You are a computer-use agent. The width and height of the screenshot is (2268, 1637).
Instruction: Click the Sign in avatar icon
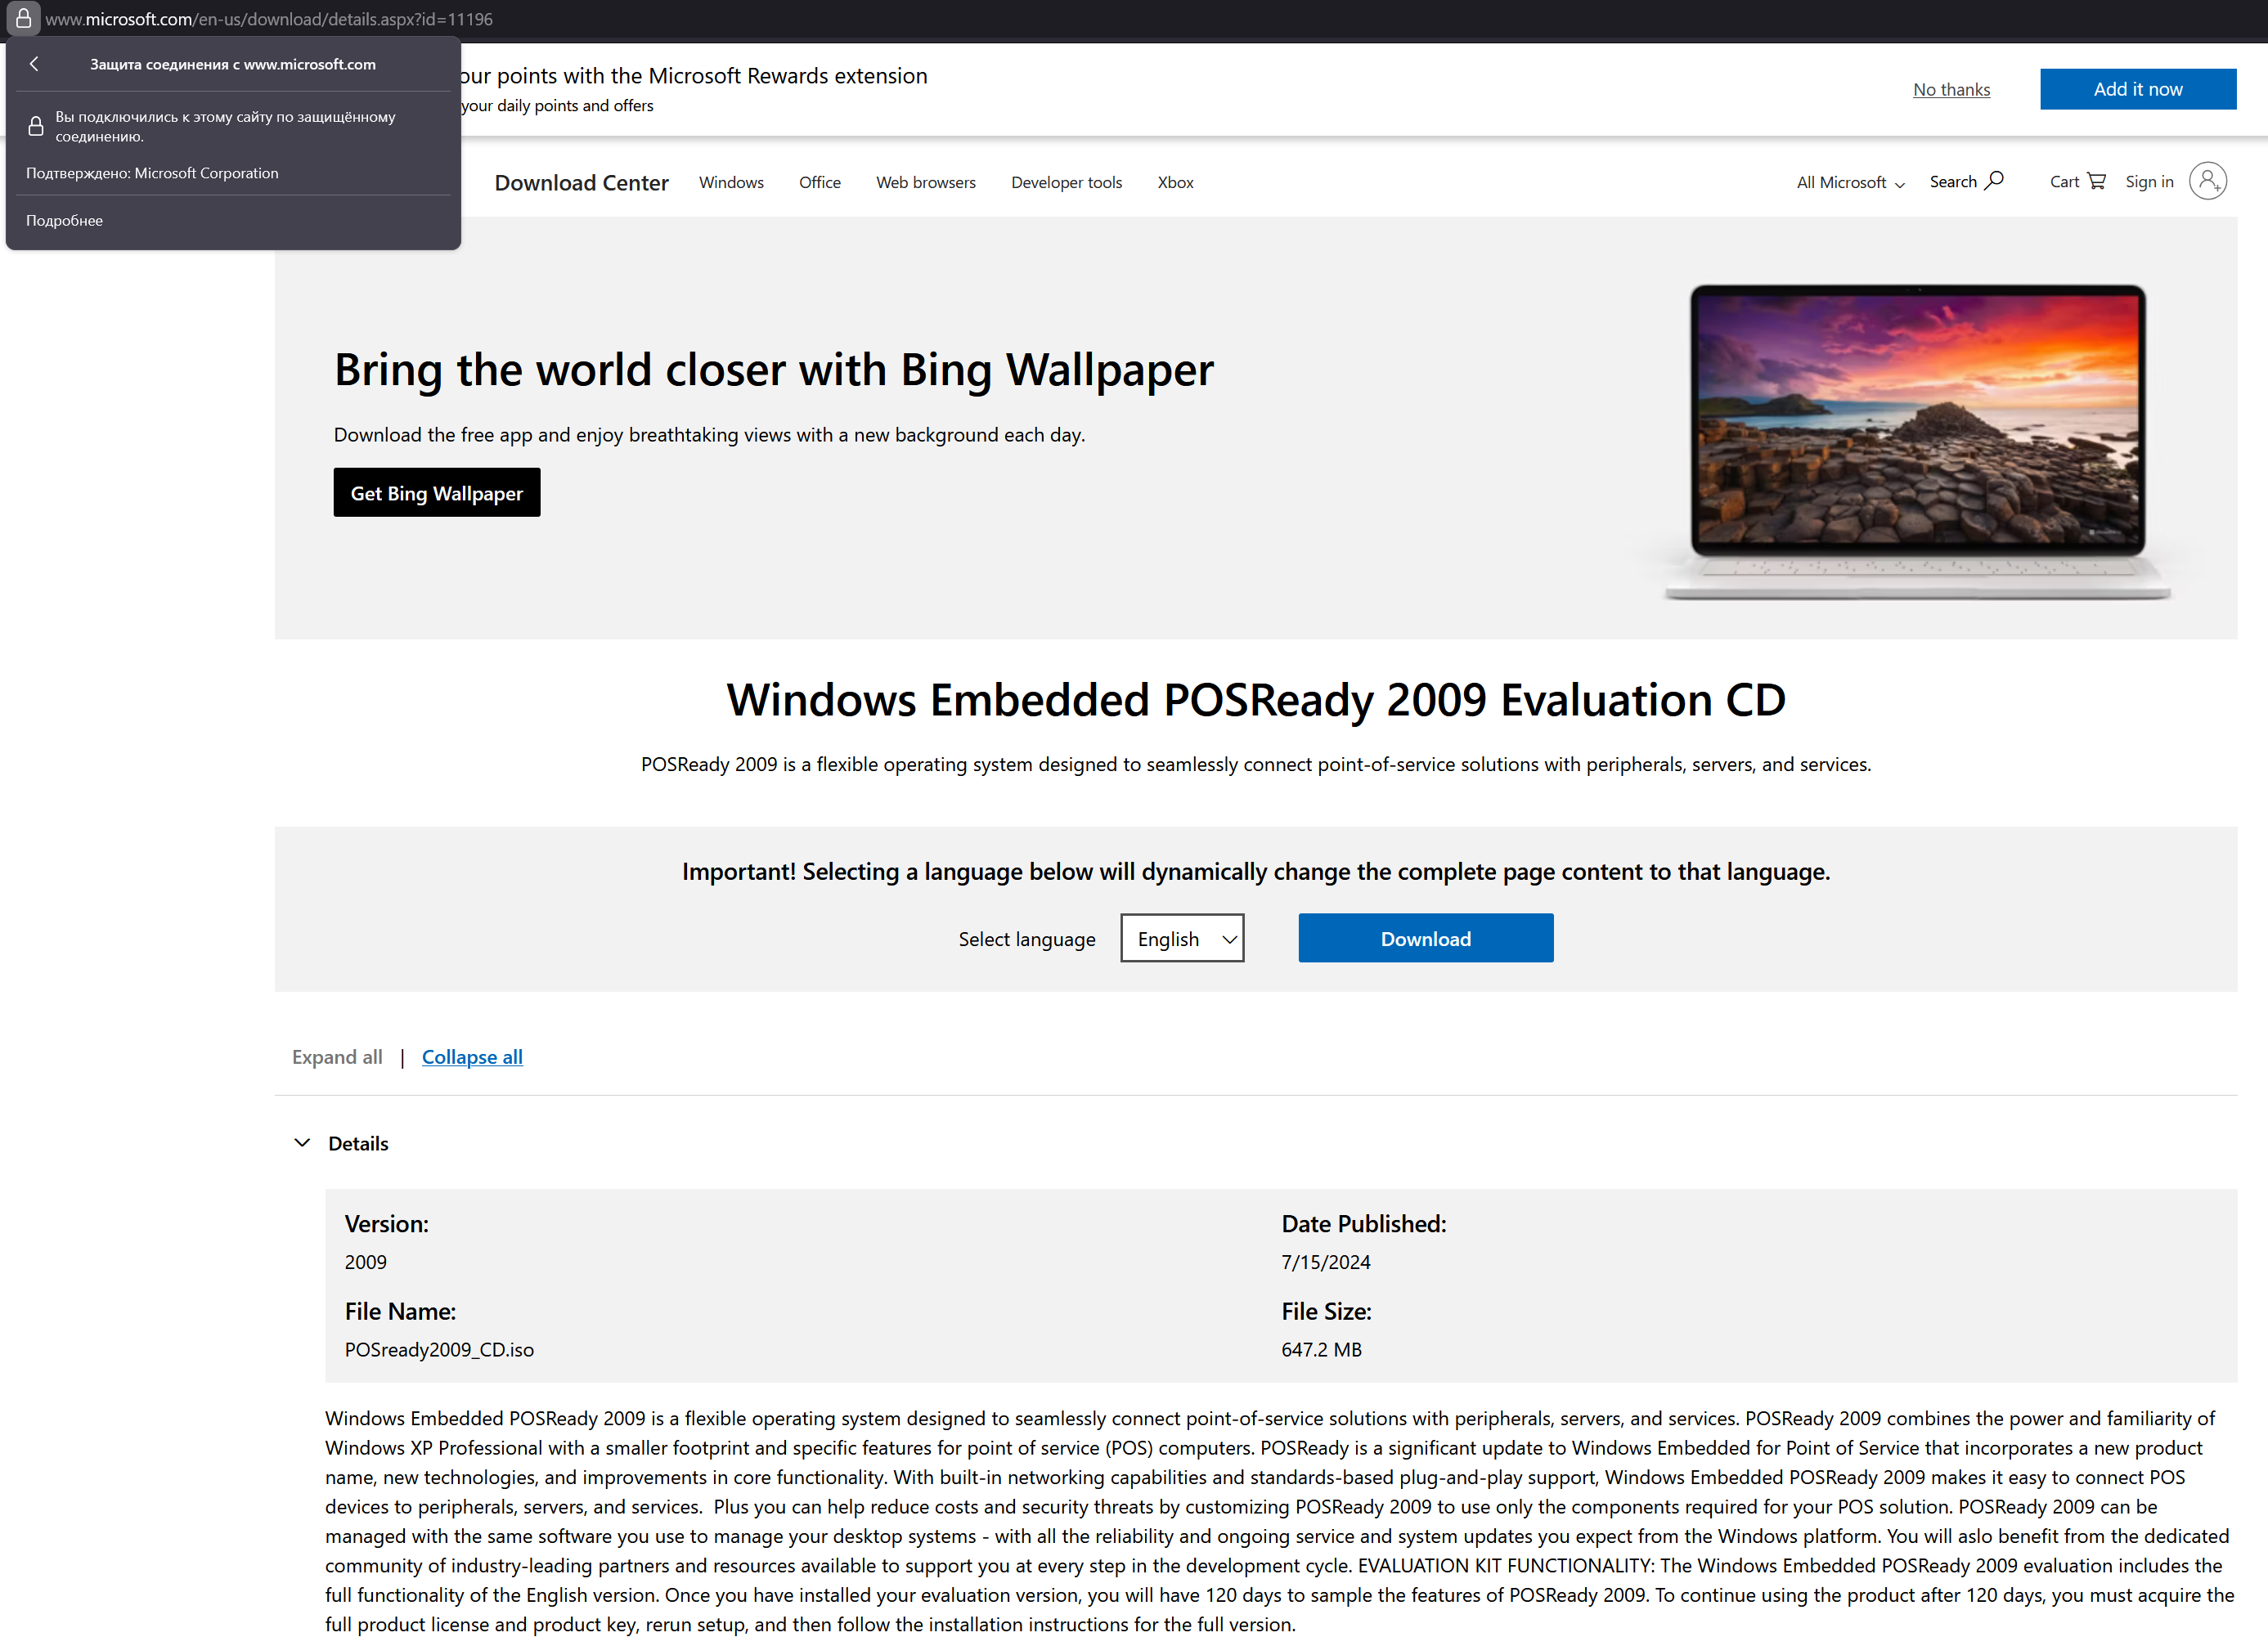pyautogui.click(x=2207, y=181)
